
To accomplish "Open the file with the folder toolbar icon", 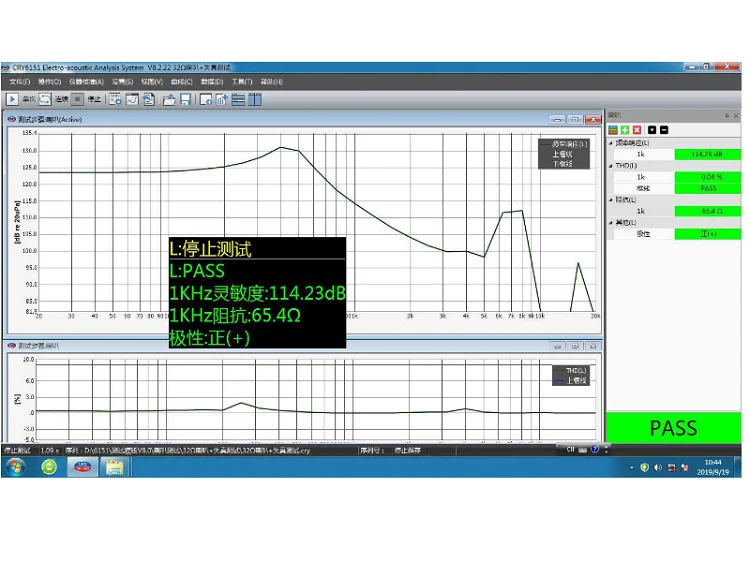I will pyautogui.click(x=168, y=99).
